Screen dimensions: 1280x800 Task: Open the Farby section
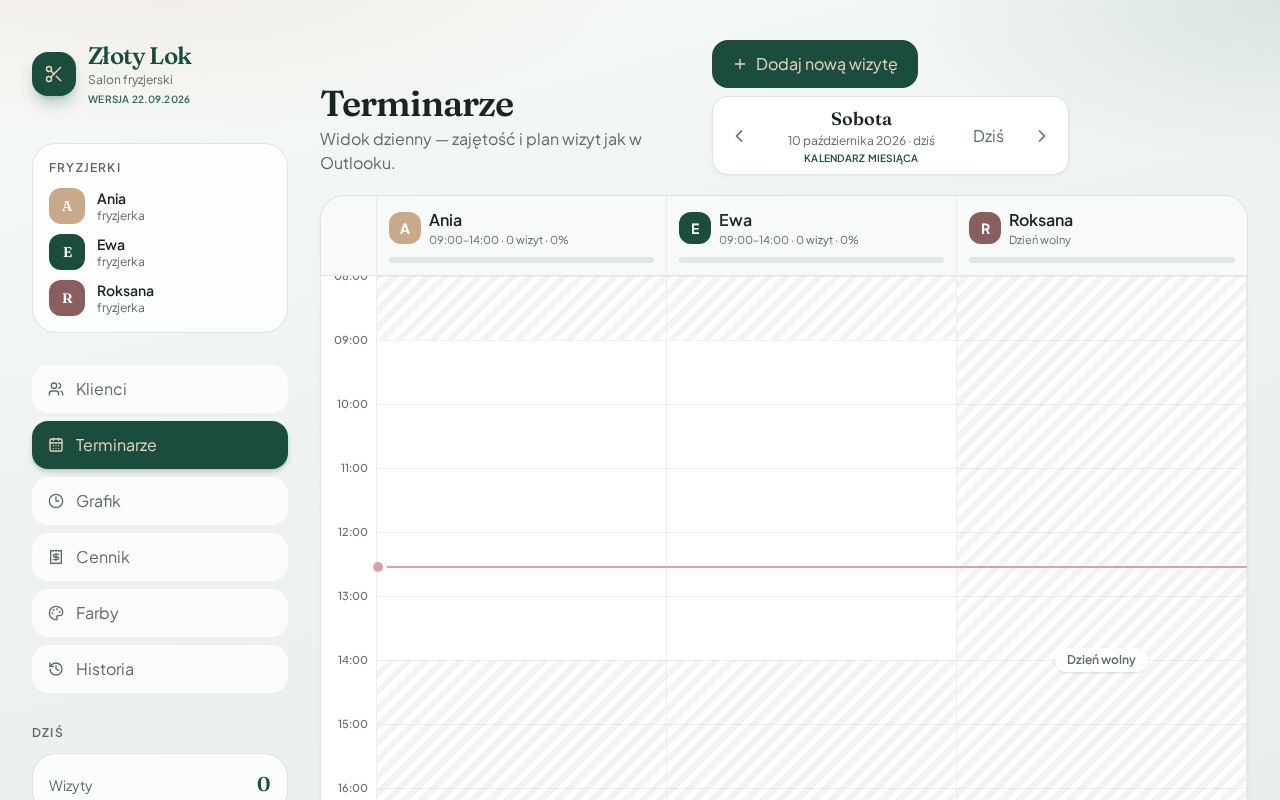(160, 613)
